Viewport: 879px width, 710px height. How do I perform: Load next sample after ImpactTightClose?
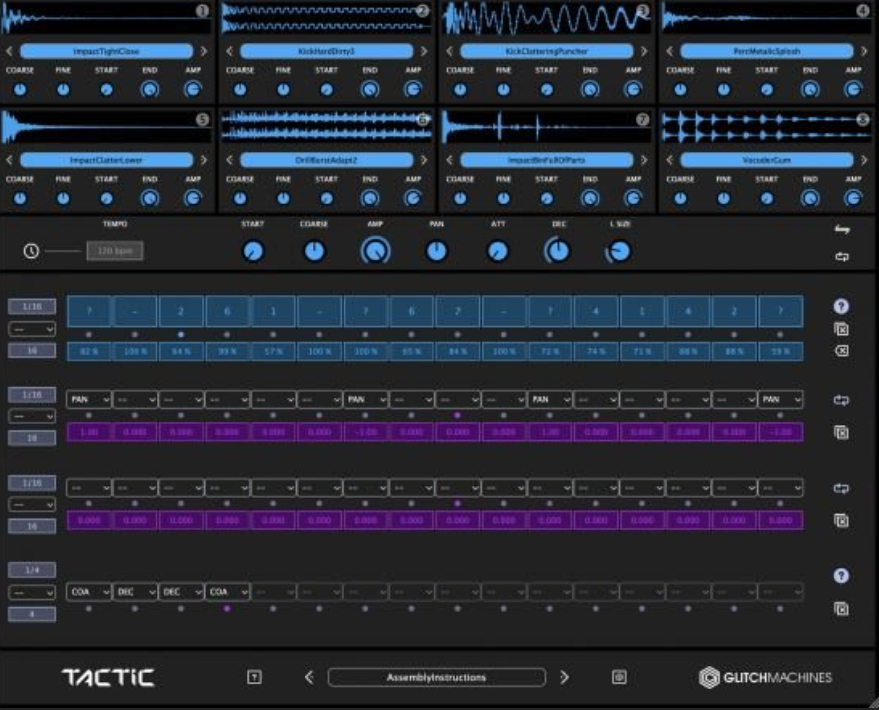203,51
